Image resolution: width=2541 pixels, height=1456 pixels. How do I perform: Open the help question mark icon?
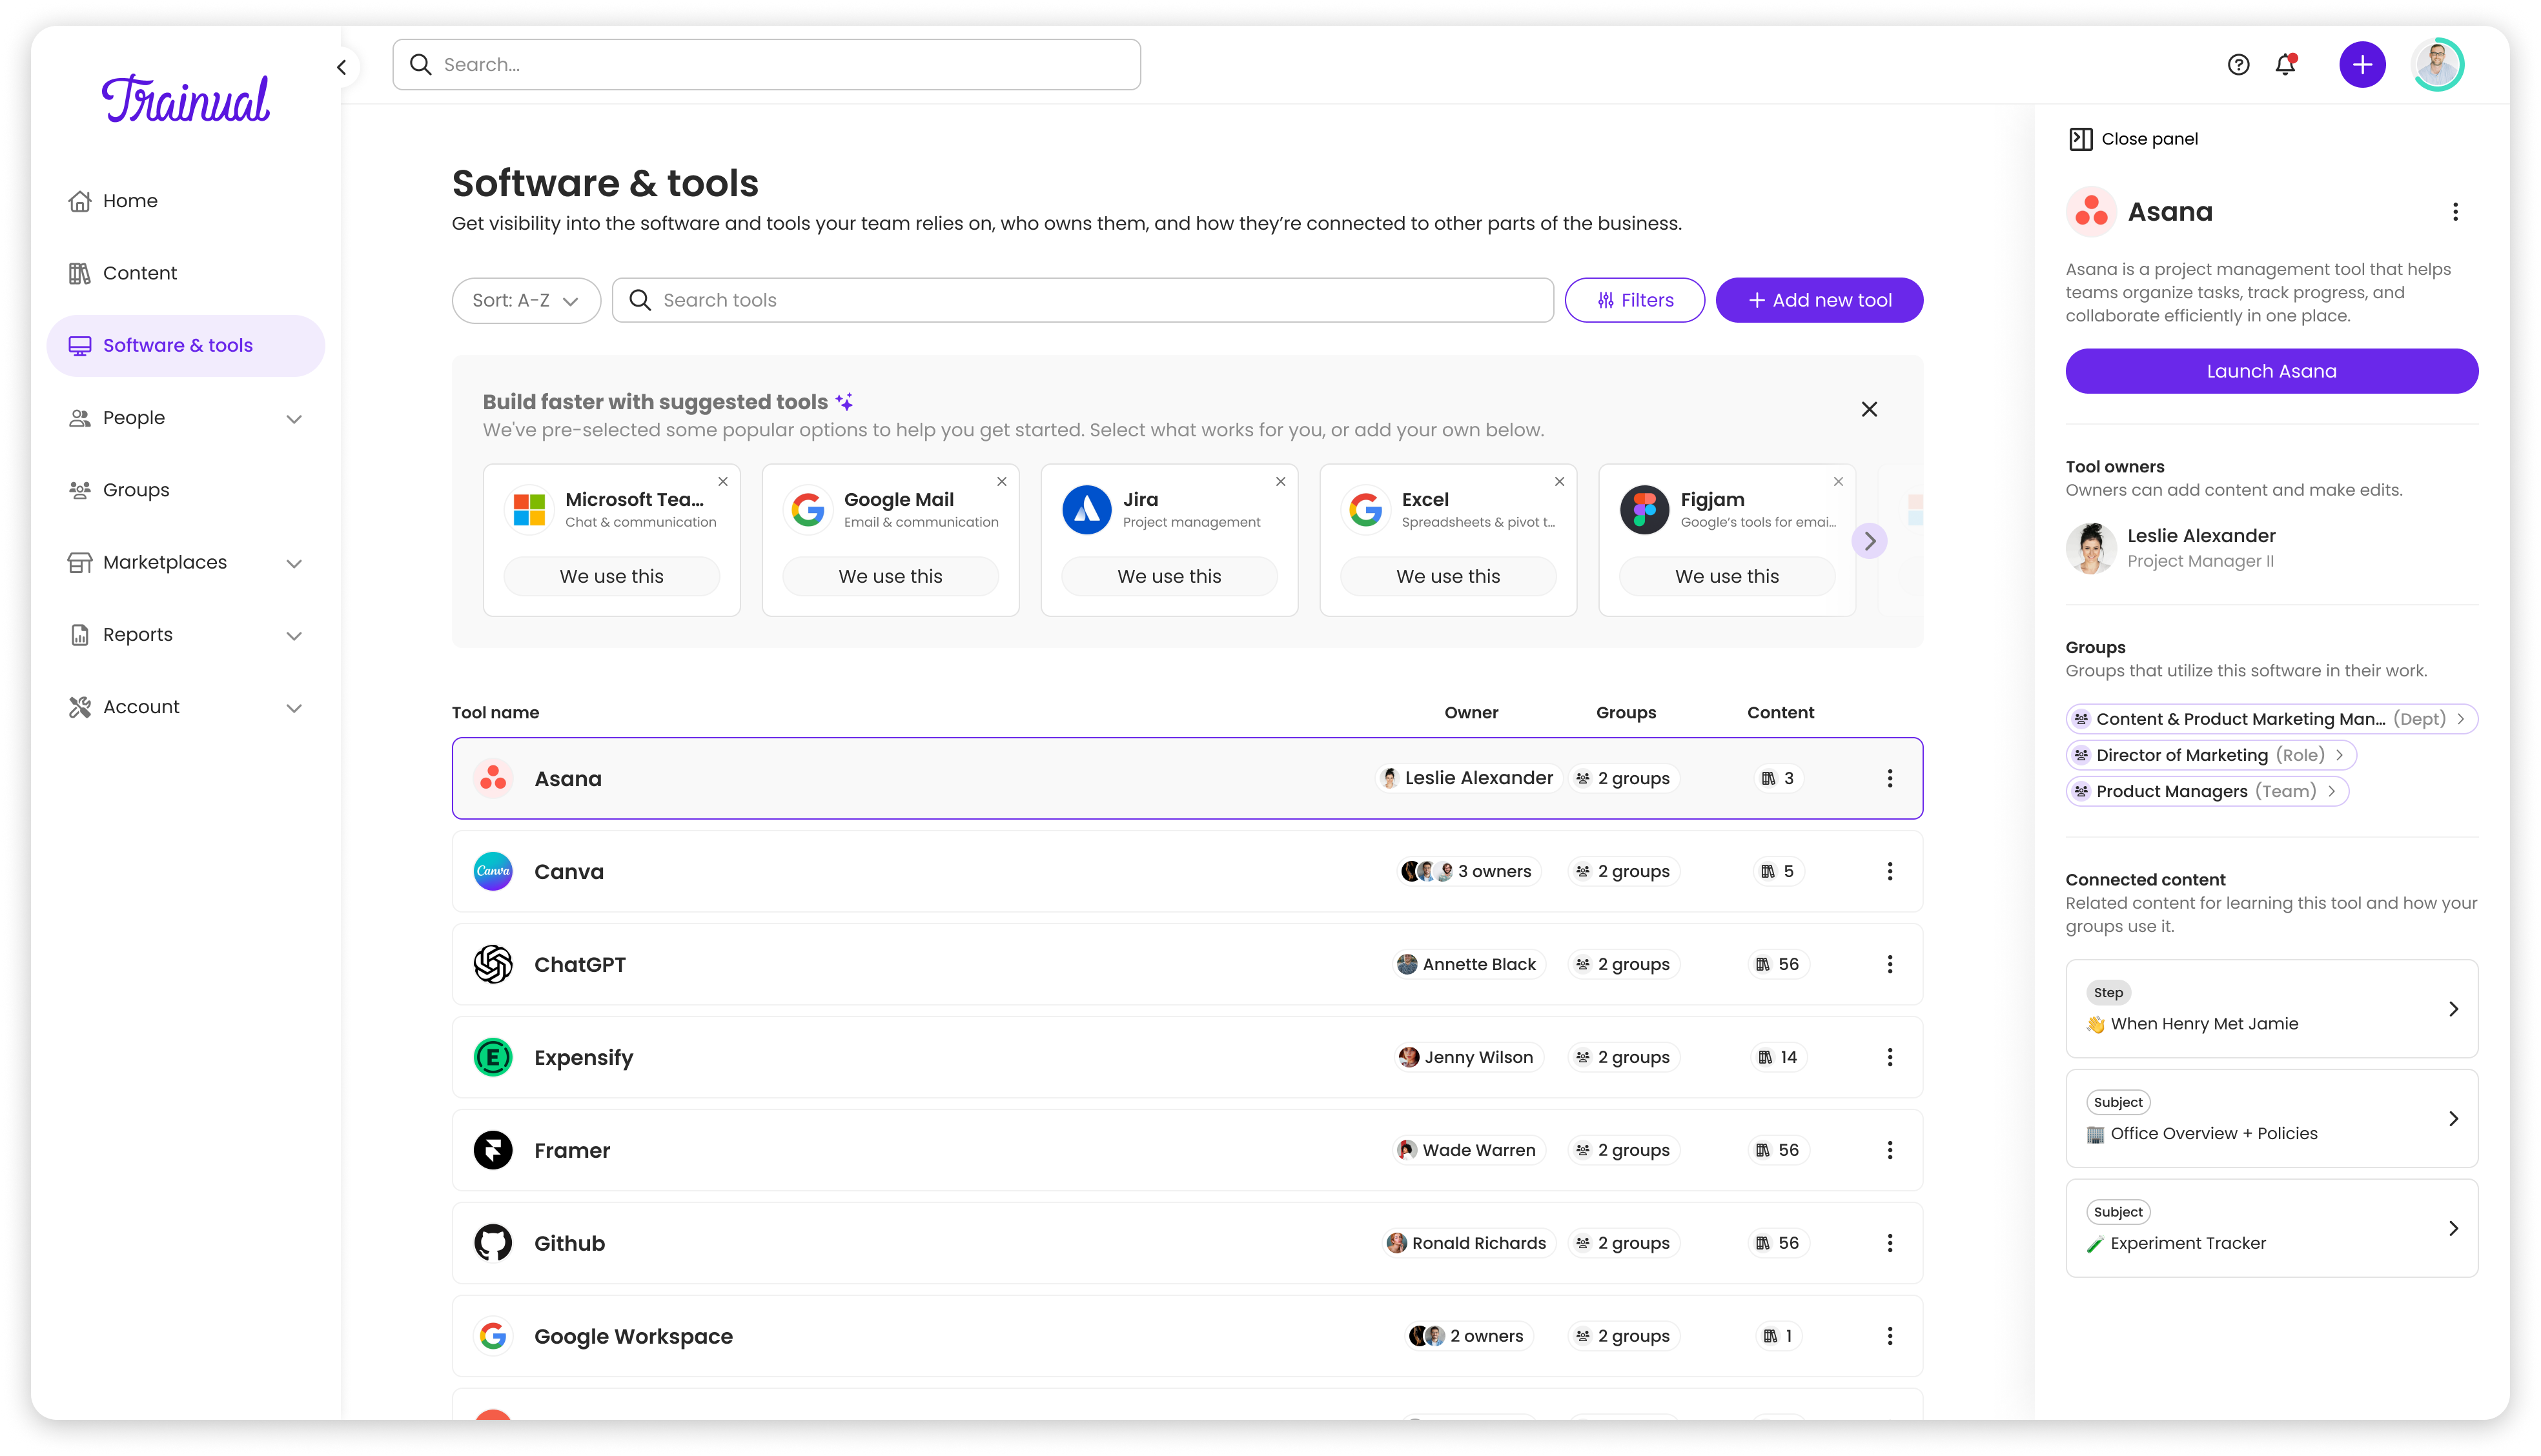click(x=2238, y=65)
